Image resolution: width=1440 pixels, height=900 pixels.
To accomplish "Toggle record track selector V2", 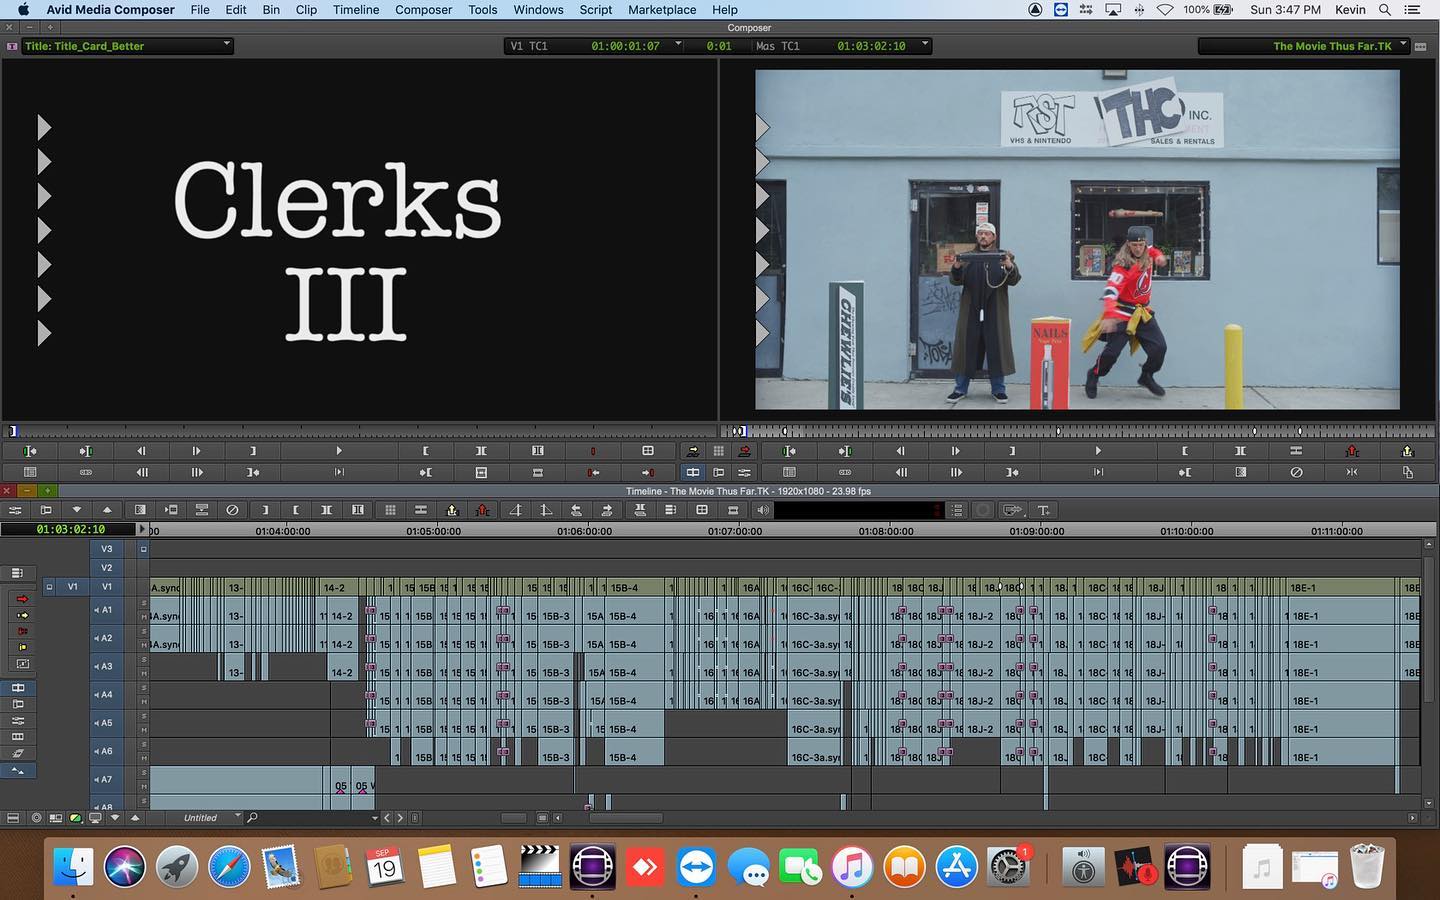I will coord(107,568).
